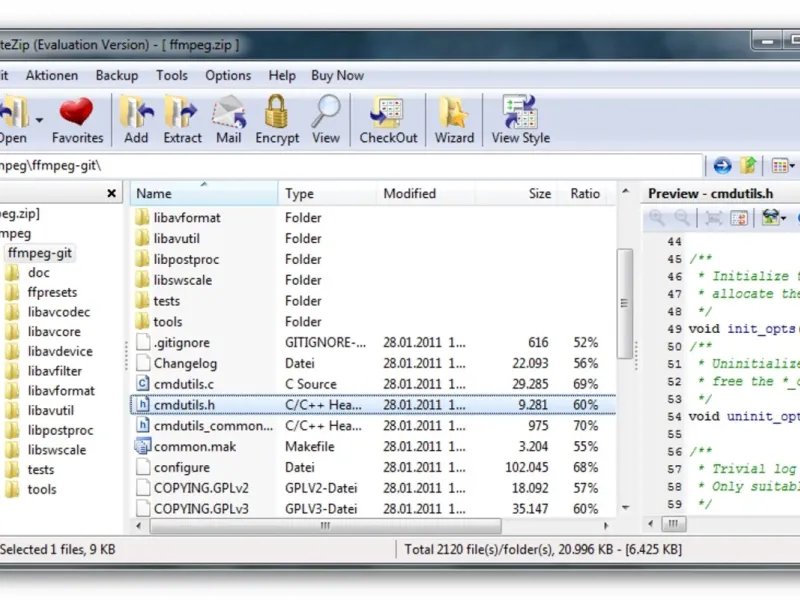Sort by the Type column header
The height and width of the screenshot is (600, 800).
(x=327, y=193)
